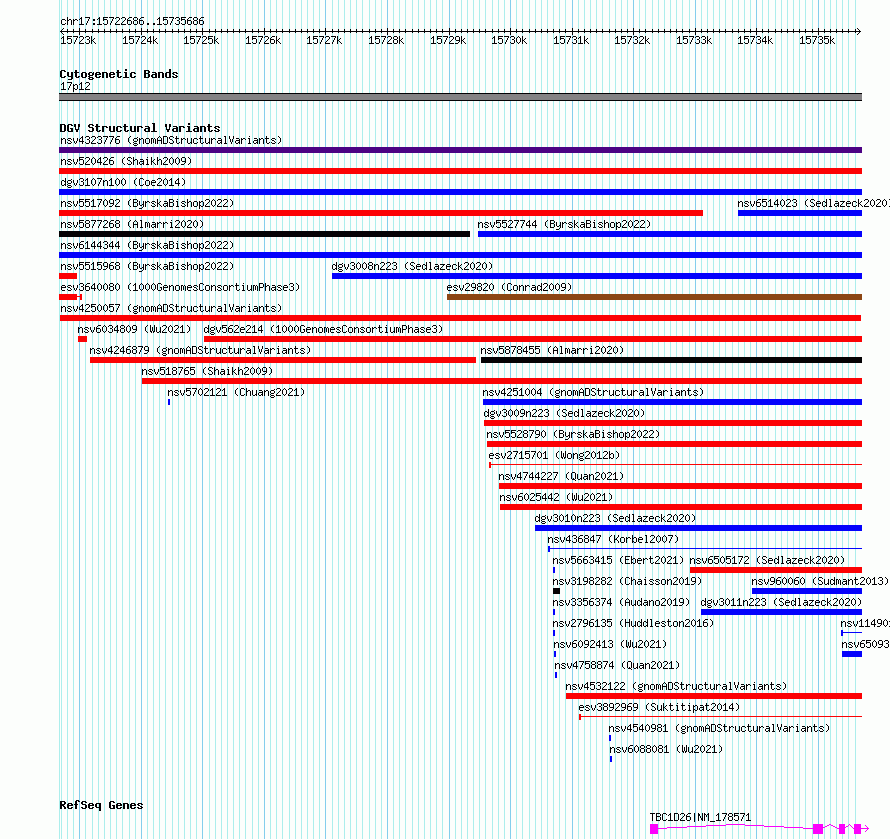Click the chr17:15722686..15735686 region label
Screen dimensions: 890x839
click(x=132, y=21)
